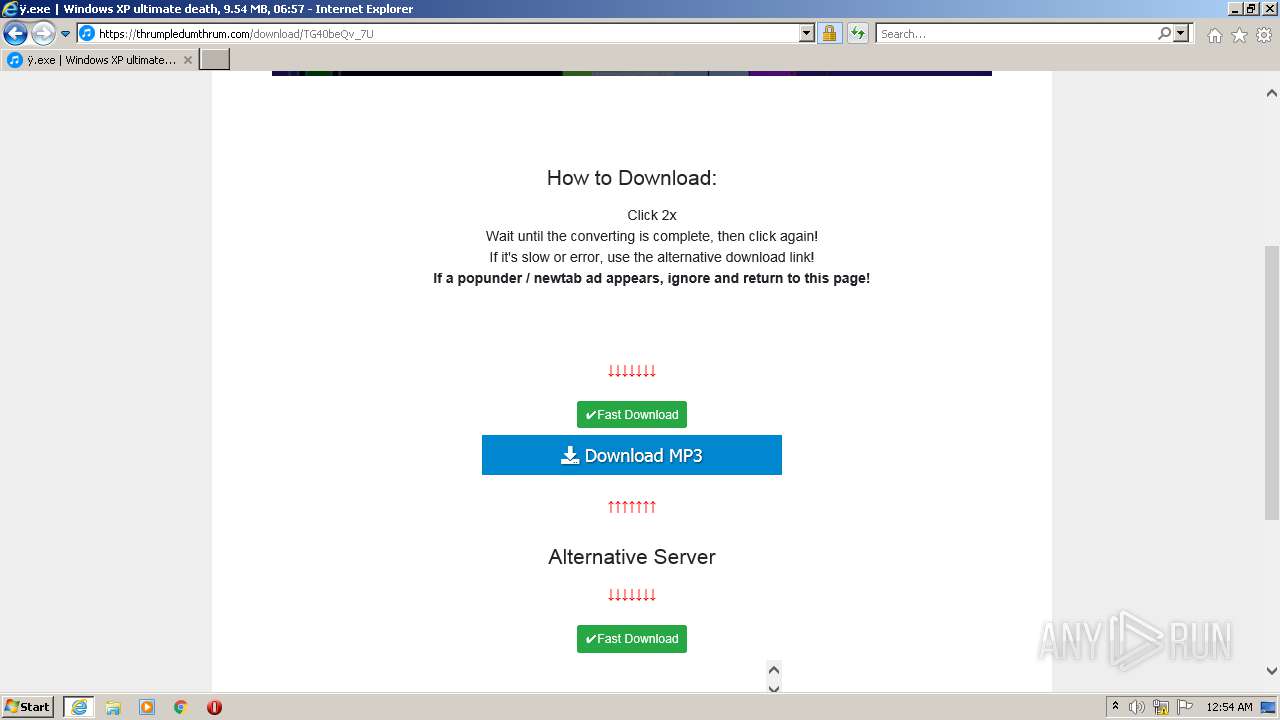The image size is (1280, 720).
Task: Open the red security taskbar icon
Action: 214,707
